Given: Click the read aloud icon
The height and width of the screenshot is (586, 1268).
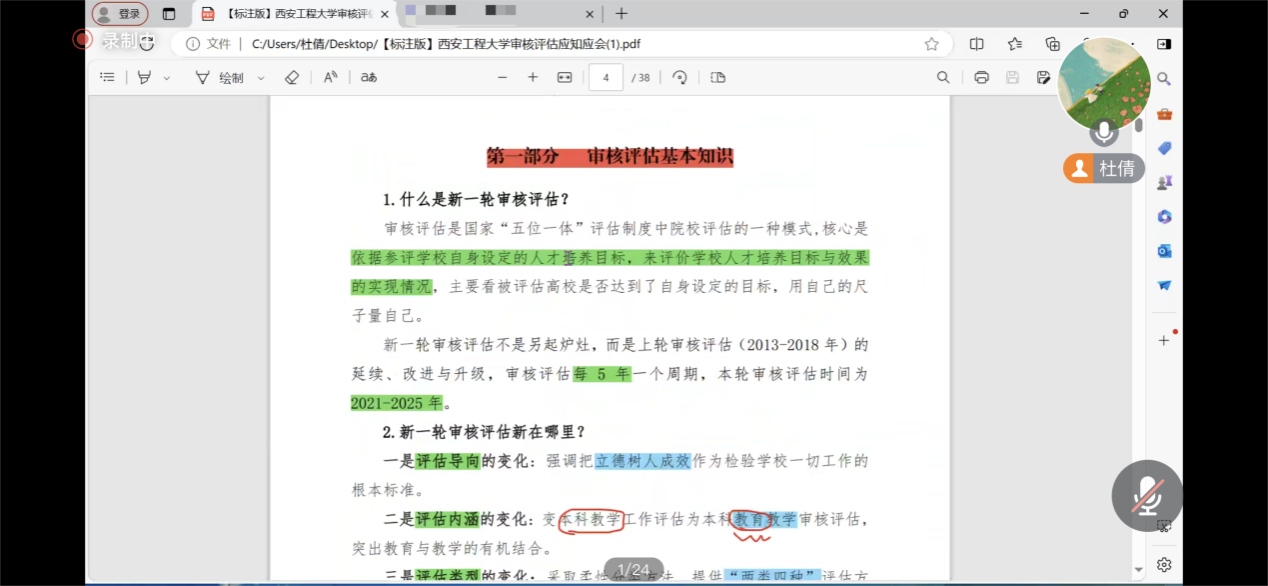Looking at the screenshot, I should 330,78.
